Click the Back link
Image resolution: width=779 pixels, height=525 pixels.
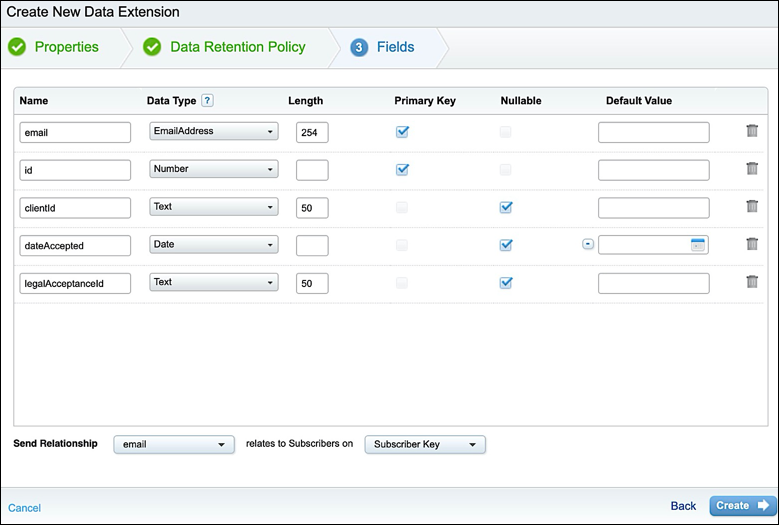click(x=683, y=506)
